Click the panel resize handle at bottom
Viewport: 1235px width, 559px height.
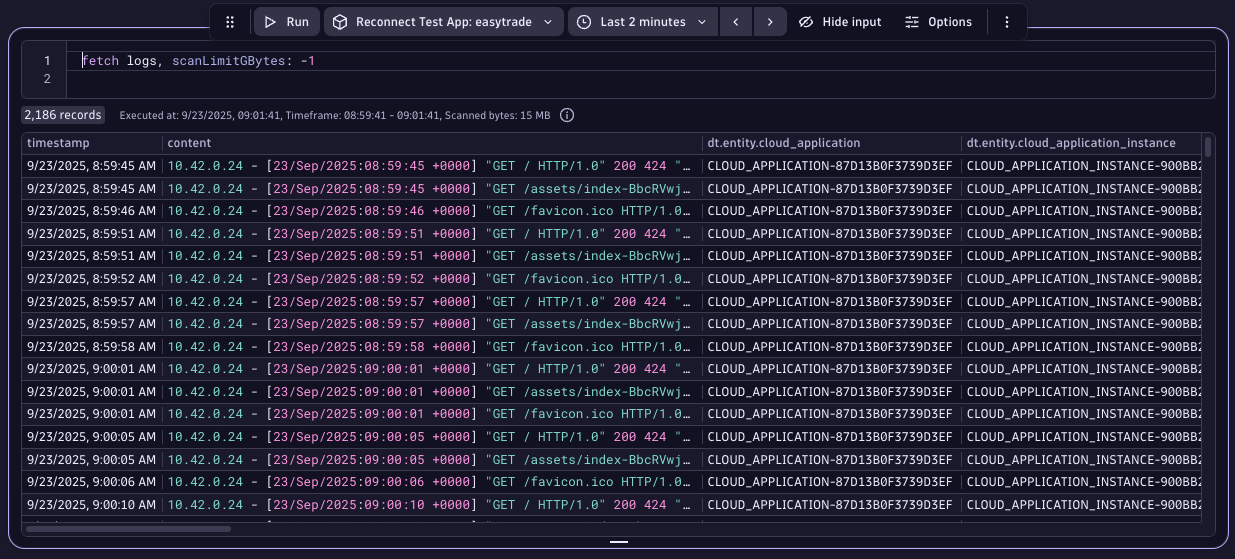pyautogui.click(x=618, y=542)
